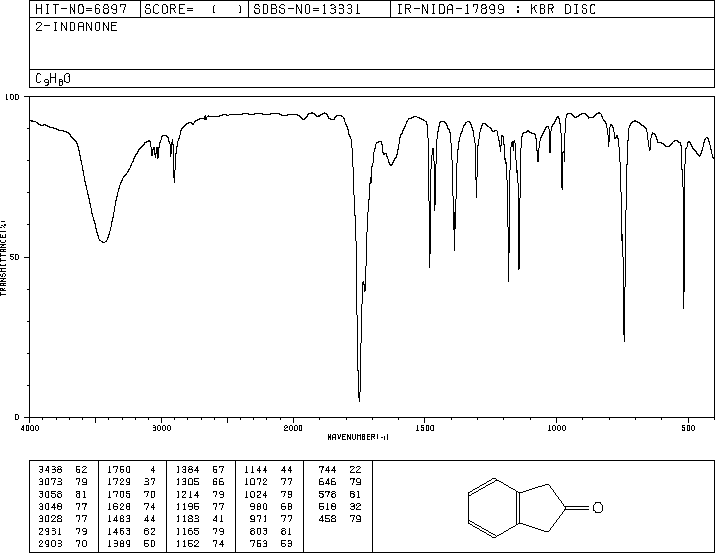
Task: Click the 50 y-axis tick label
Action: pos(15,257)
